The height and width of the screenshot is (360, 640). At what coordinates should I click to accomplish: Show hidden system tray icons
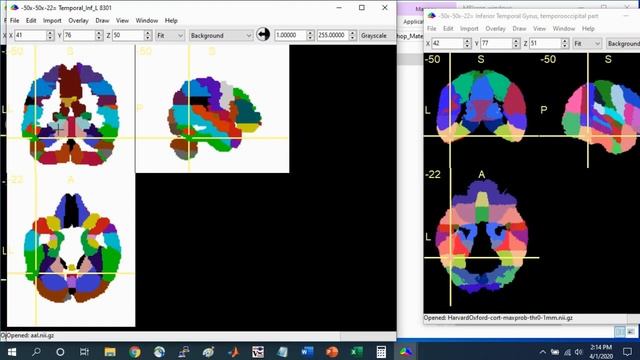(x=542, y=352)
